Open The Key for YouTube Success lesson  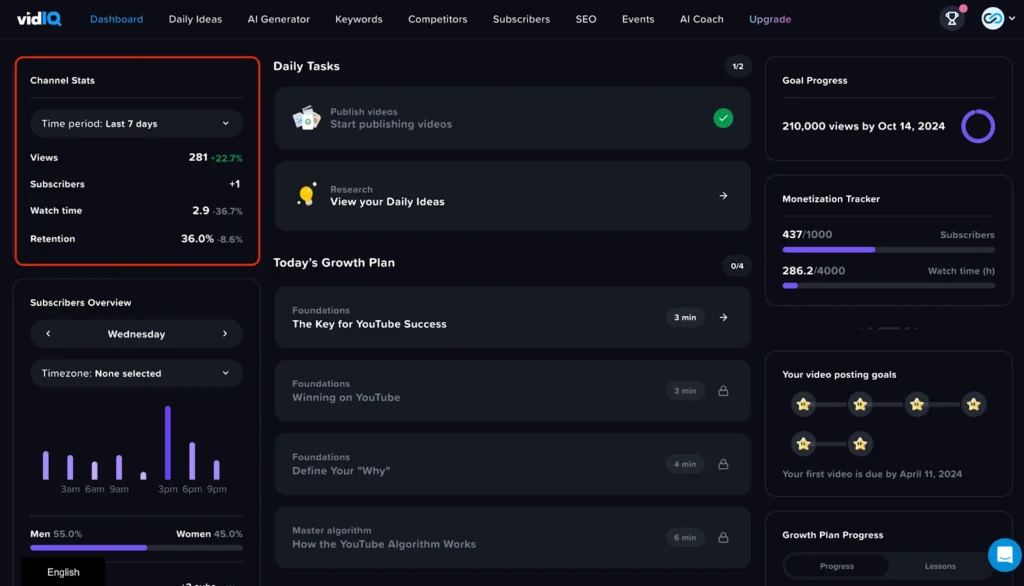click(x=510, y=316)
